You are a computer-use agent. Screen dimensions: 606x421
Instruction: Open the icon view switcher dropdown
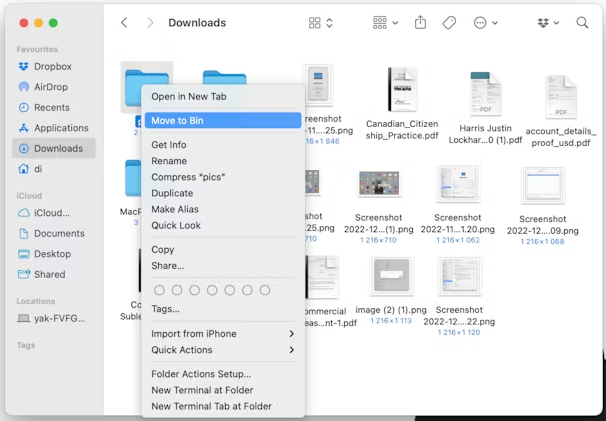coord(321,22)
